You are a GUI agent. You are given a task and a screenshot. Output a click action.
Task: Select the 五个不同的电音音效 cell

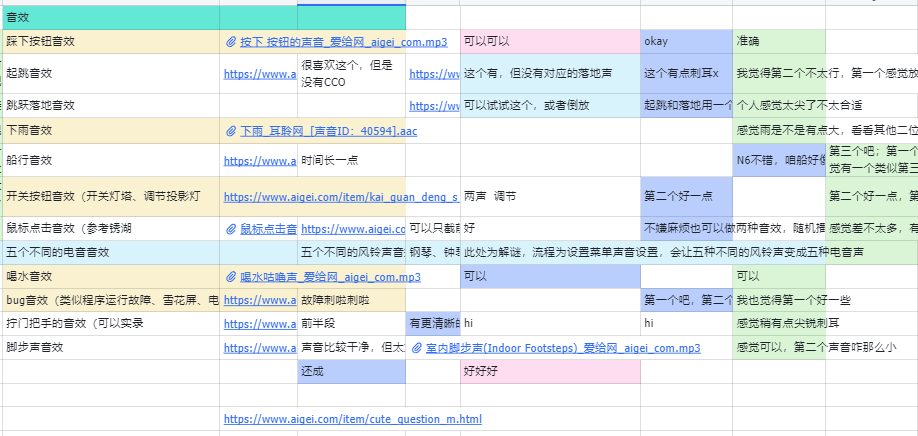[x=110, y=253]
